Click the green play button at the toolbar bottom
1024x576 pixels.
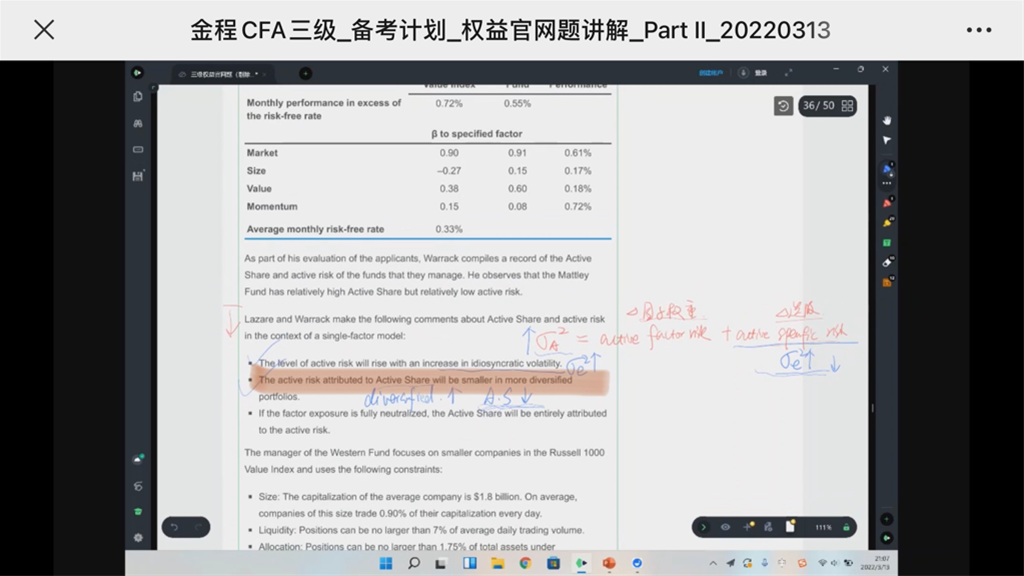pyautogui.click(x=886, y=538)
